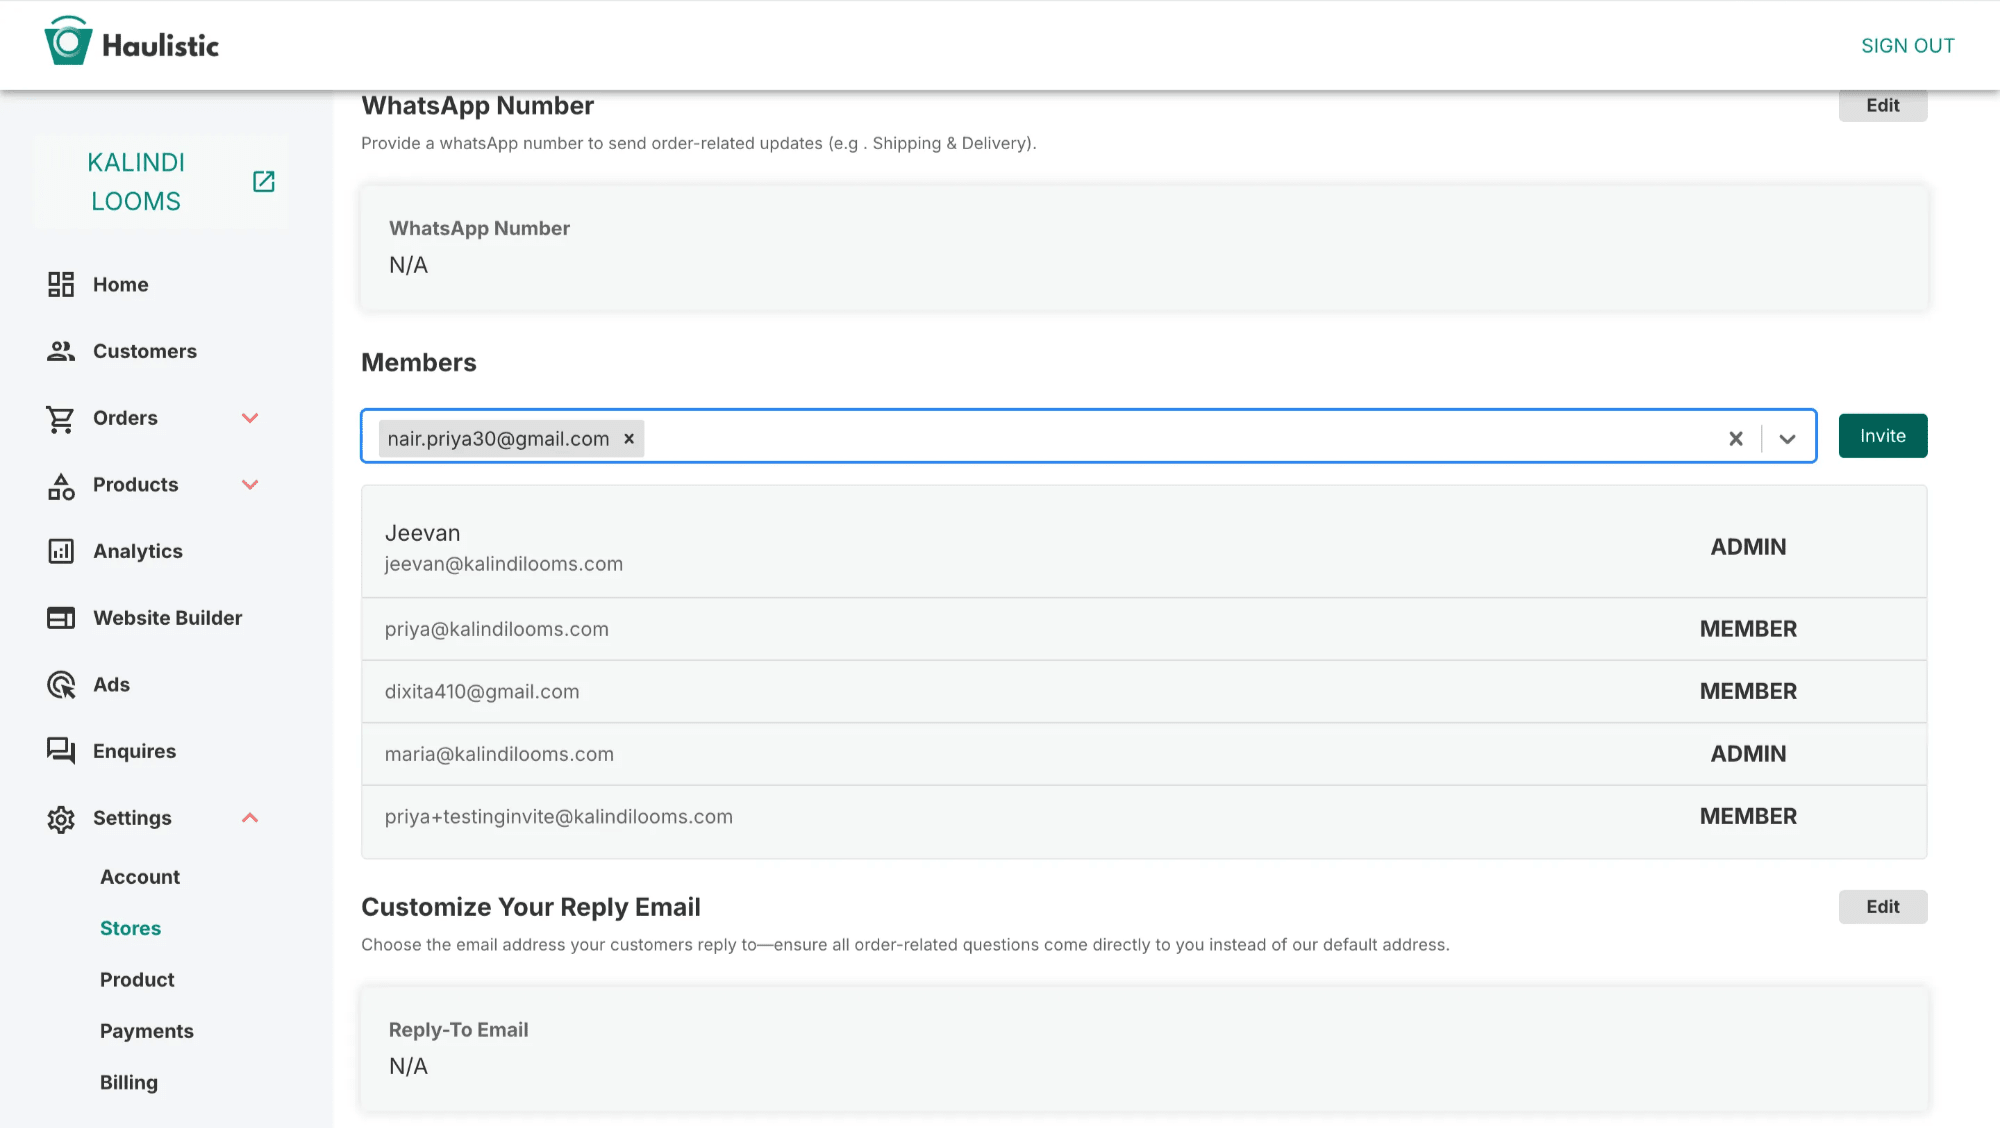Viewport: 2000px width, 1128px height.
Task: Remove nair.priya30@gmail.com chip from invite field
Action: tap(629, 439)
